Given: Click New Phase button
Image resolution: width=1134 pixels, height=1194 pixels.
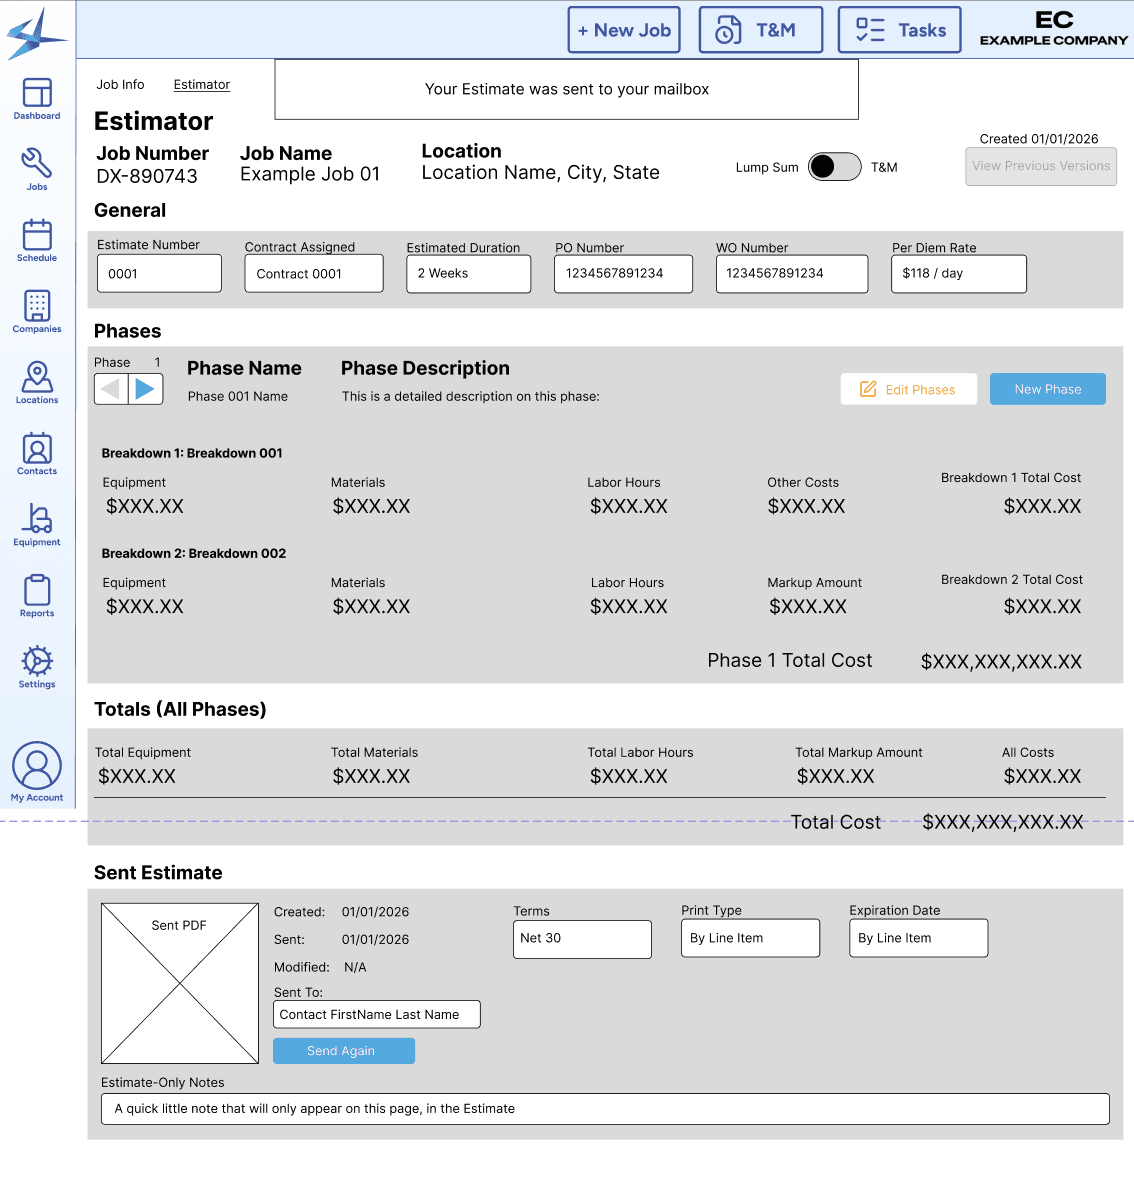Looking at the screenshot, I should click(x=1048, y=389).
